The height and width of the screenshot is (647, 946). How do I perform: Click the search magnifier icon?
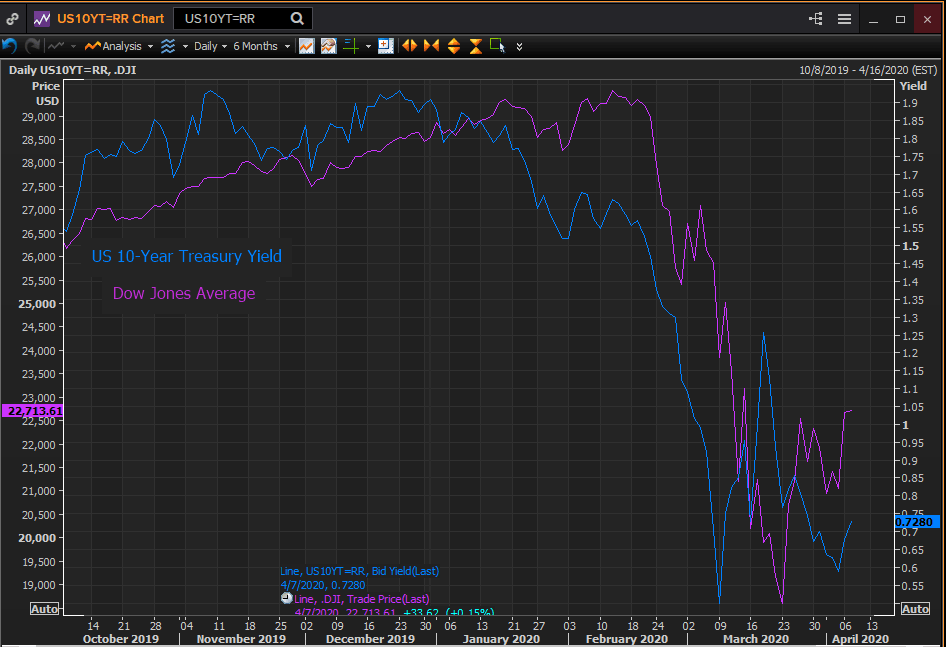click(297, 19)
